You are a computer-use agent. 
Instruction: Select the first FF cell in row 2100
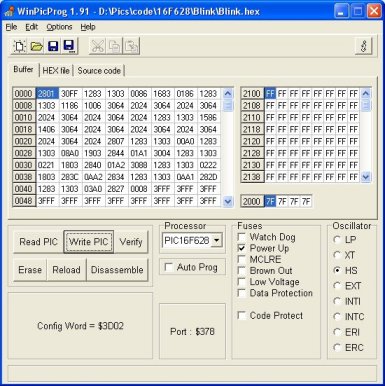coord(270,94)
